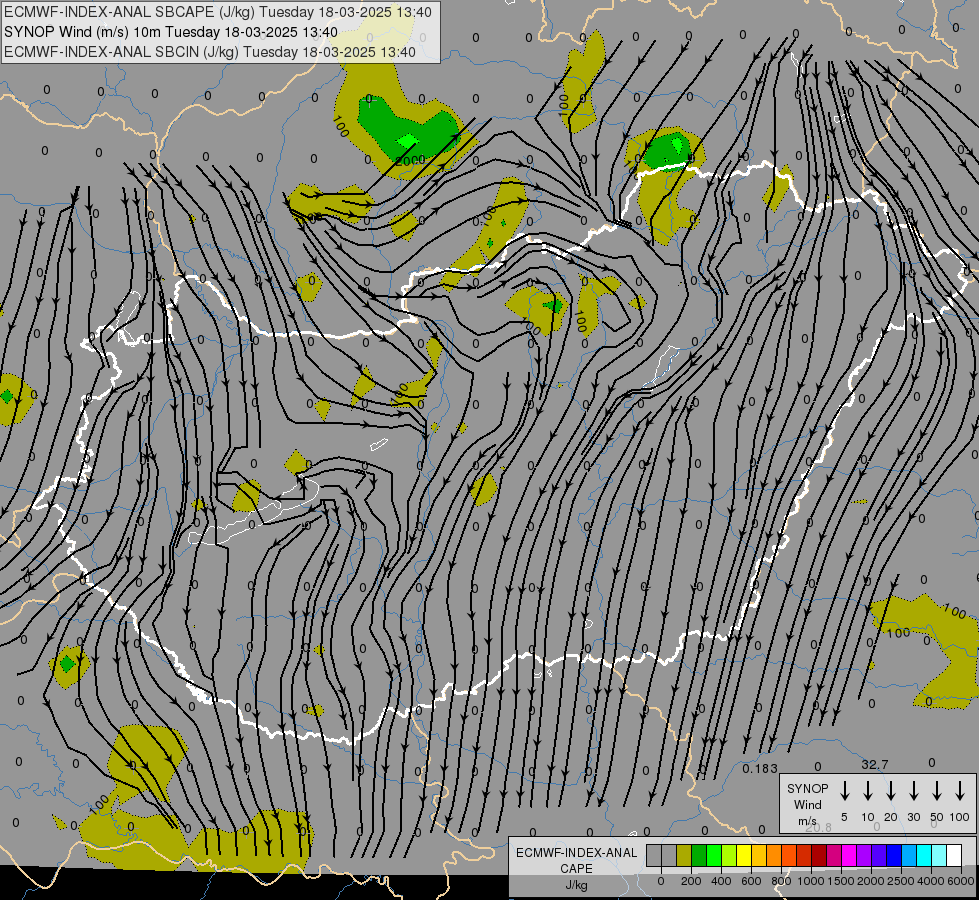Click the 'SYNOP' label in wind legend
This screenshot has height=900, width=979.
coord(807,789)
